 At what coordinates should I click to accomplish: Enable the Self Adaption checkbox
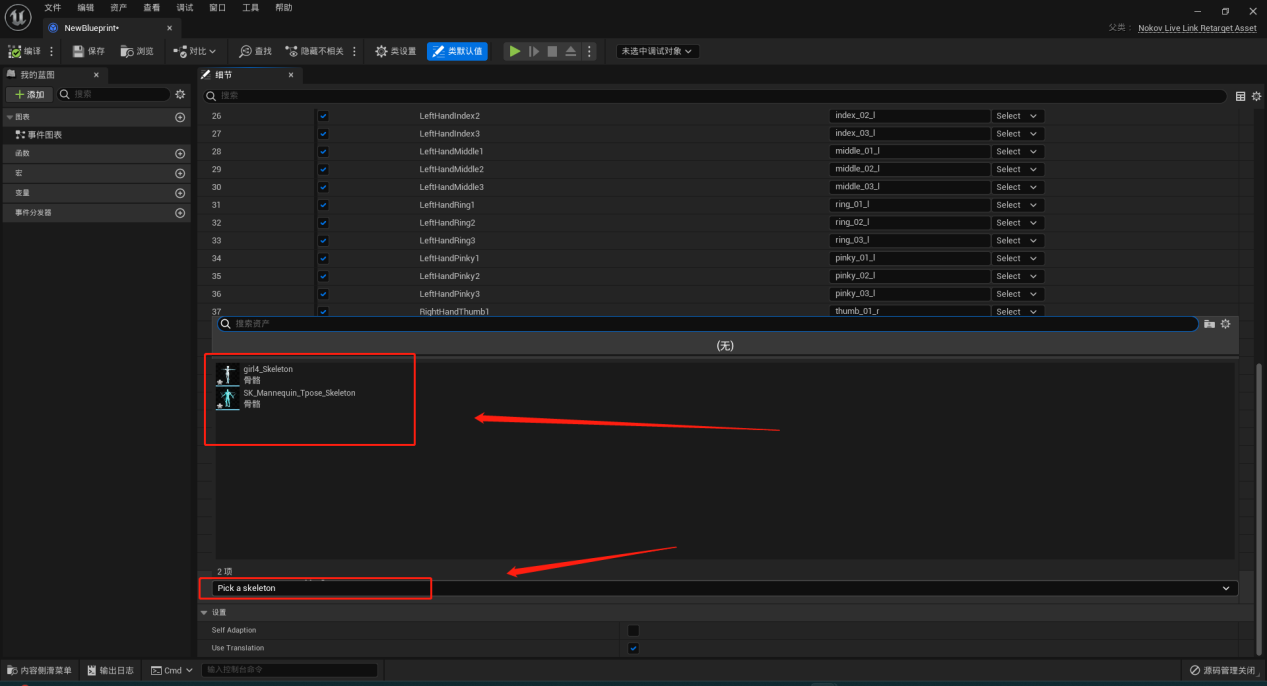pyautogui.click(x=633, y=630)
